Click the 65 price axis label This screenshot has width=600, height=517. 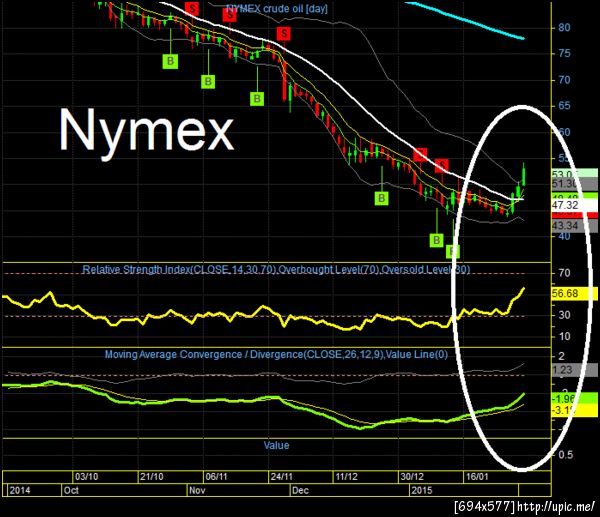pos(564,106)
